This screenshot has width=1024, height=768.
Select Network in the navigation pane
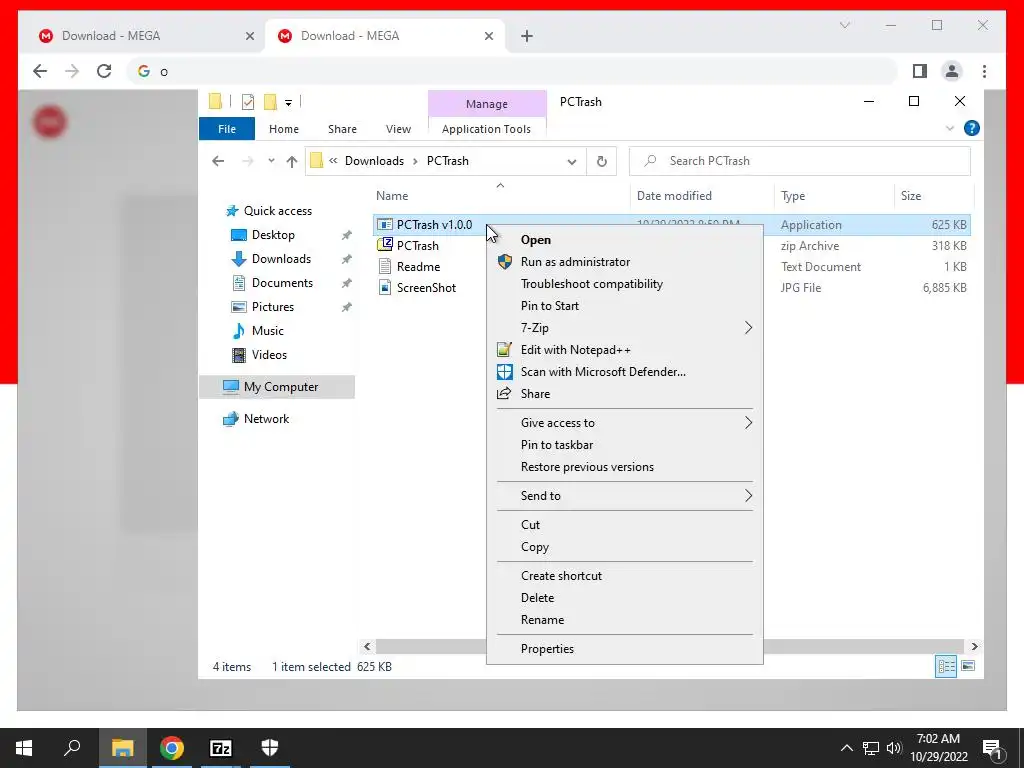tap(266, 419)
